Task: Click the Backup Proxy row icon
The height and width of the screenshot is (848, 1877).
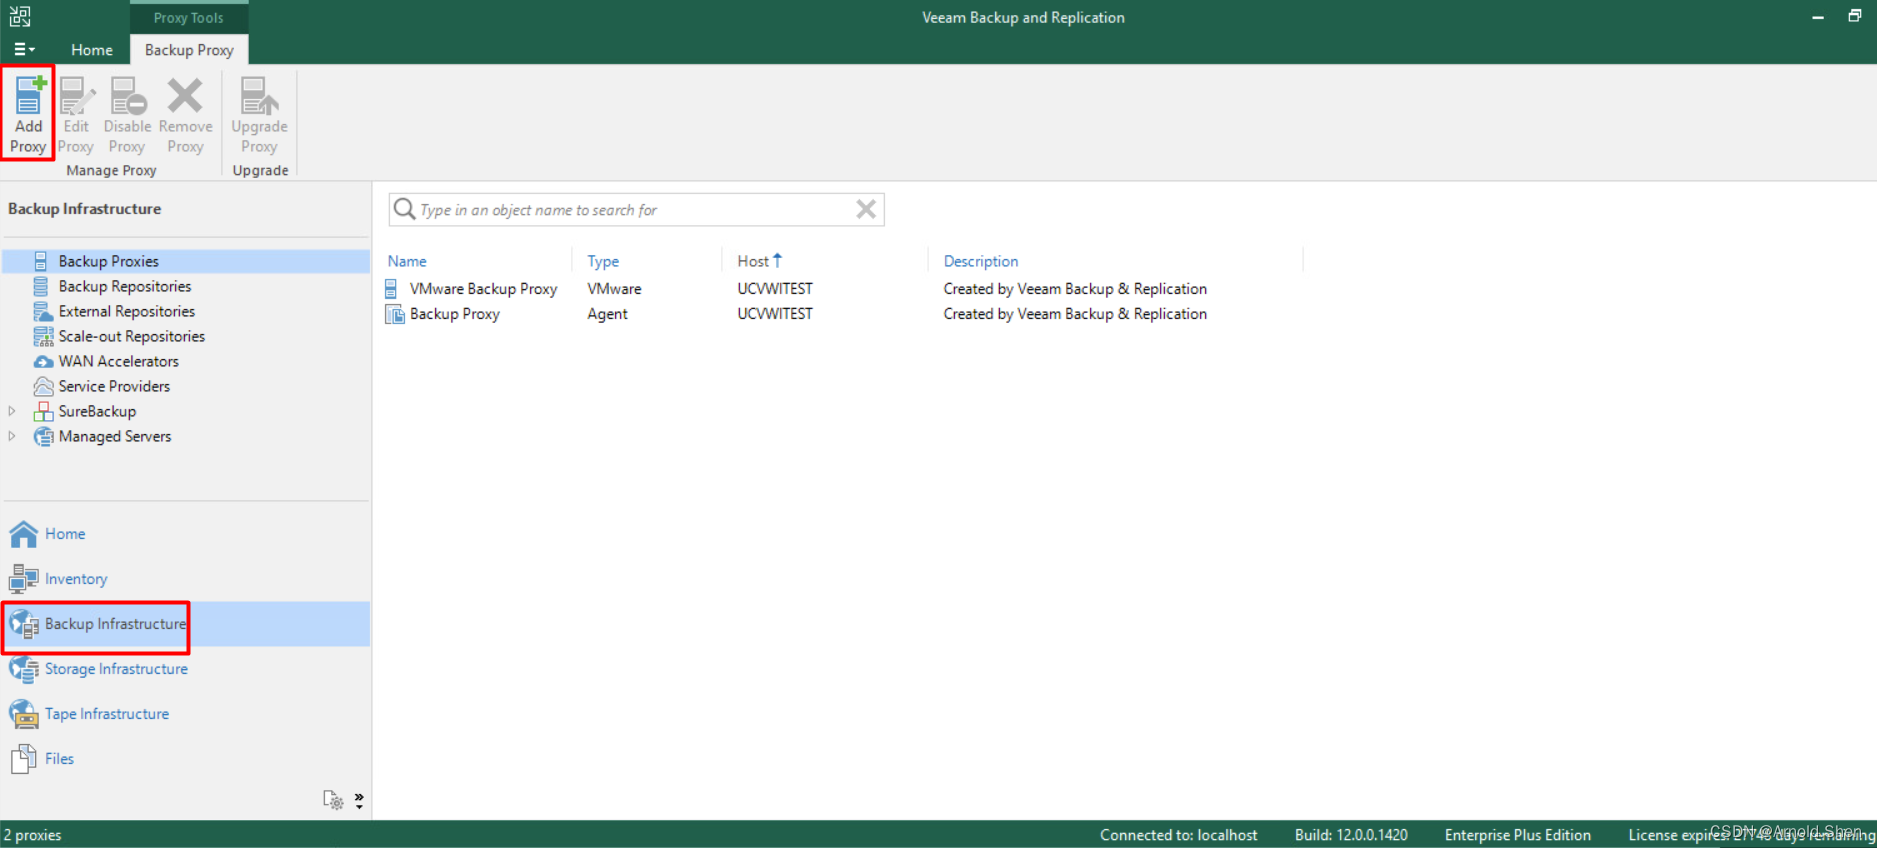Action: pyautogui.click(x=395, y=314)
